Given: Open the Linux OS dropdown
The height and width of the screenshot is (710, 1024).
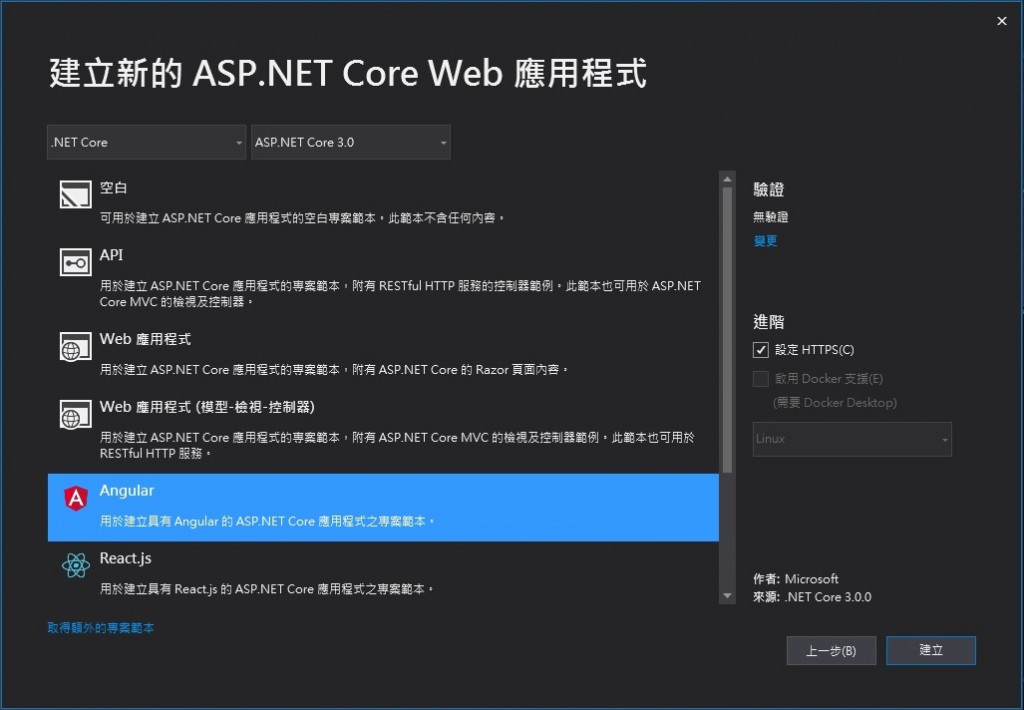Looking at the screenshot, I should tap(852, 439).
